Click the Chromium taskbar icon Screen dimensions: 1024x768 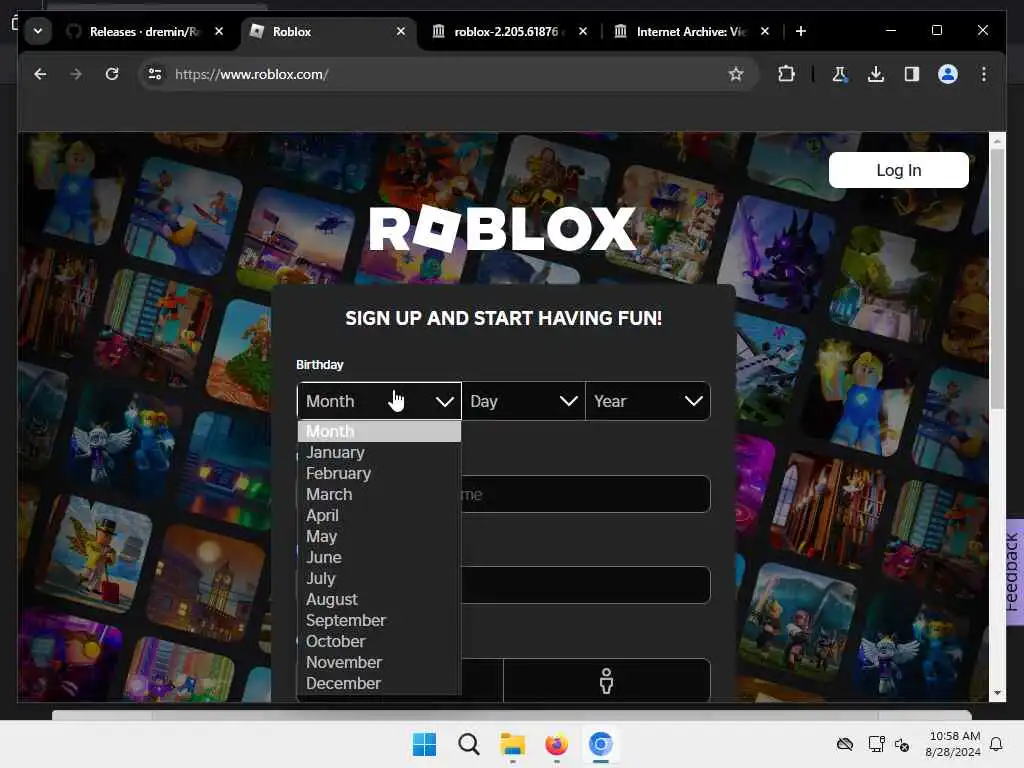(x=600, y=744)
